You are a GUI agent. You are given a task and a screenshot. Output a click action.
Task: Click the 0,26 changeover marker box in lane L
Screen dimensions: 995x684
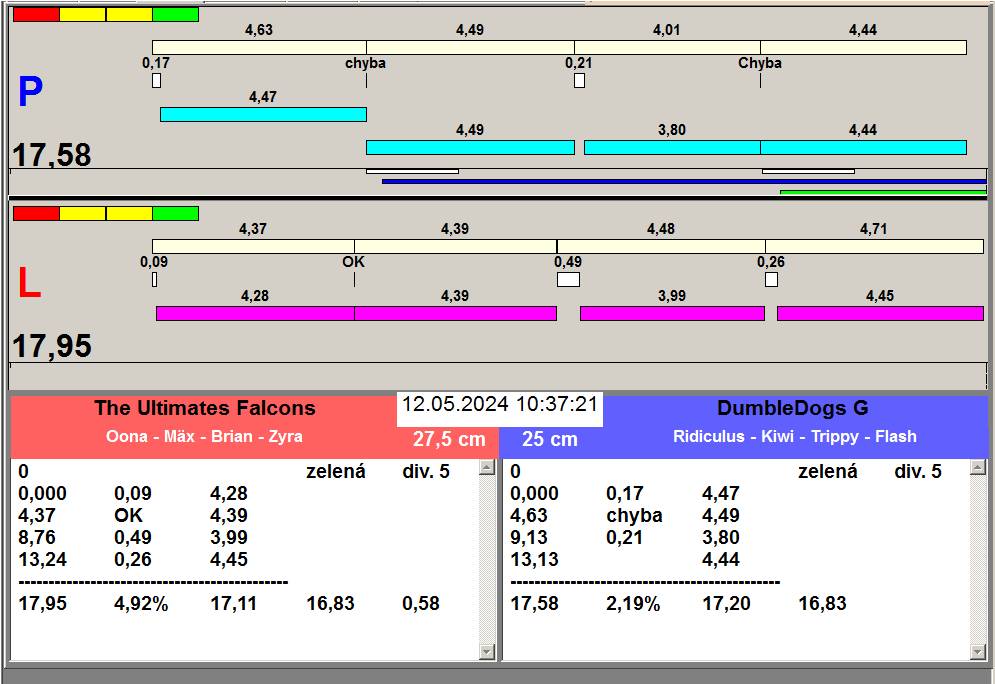[772, 279]
